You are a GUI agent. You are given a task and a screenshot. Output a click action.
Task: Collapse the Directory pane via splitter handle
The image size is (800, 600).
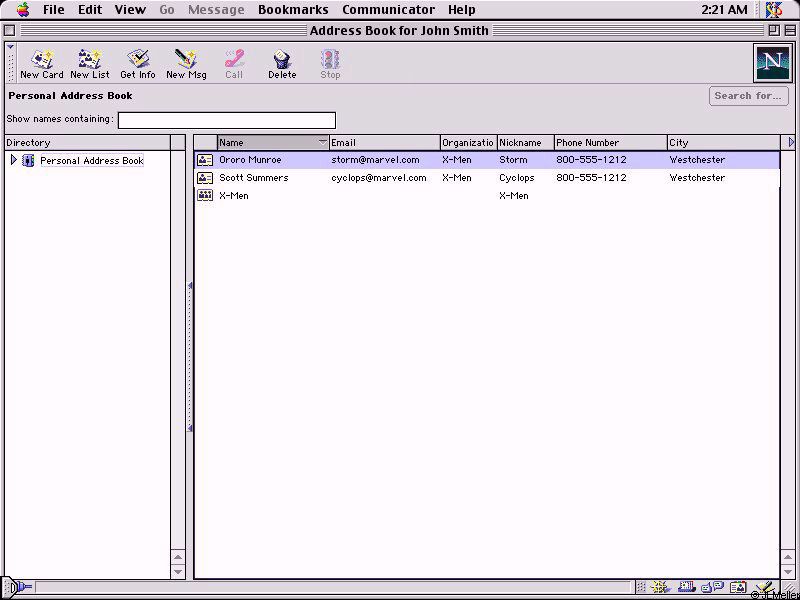click(x=190, y=357)
